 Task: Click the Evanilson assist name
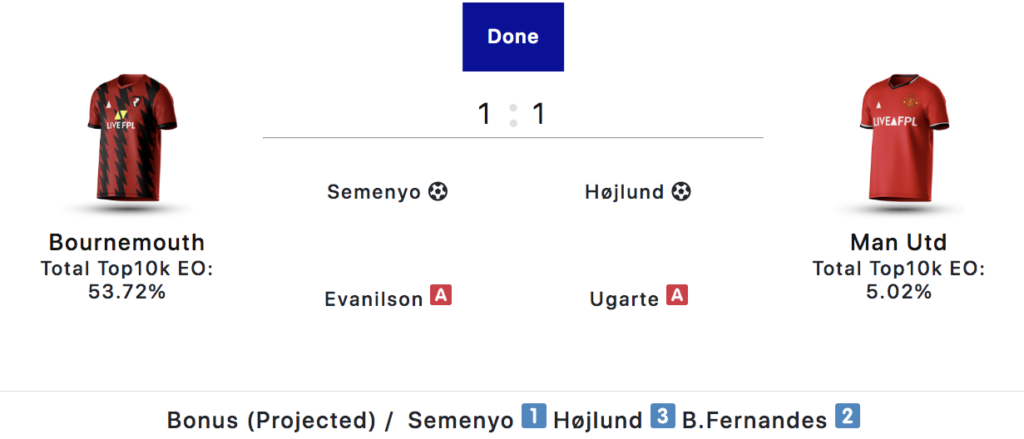point(374,298)
